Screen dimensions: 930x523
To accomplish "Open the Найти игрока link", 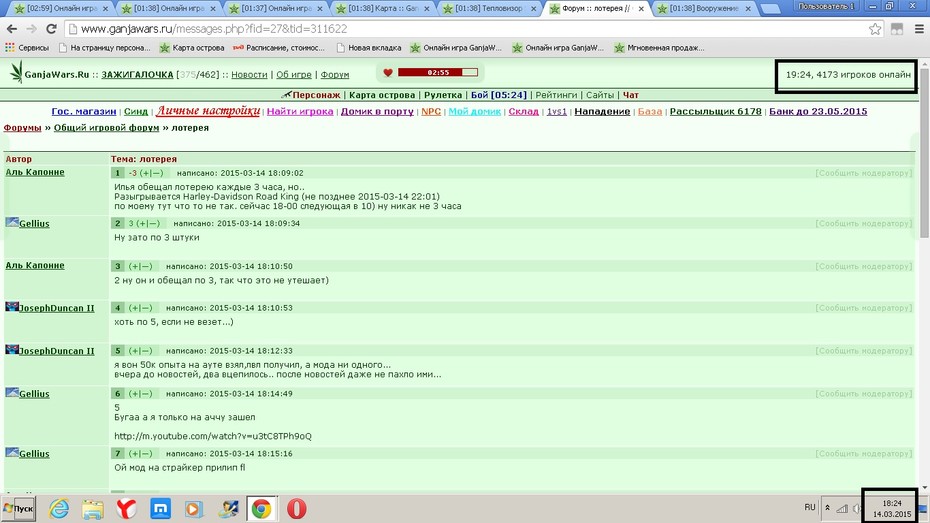I will coord(300,111).
